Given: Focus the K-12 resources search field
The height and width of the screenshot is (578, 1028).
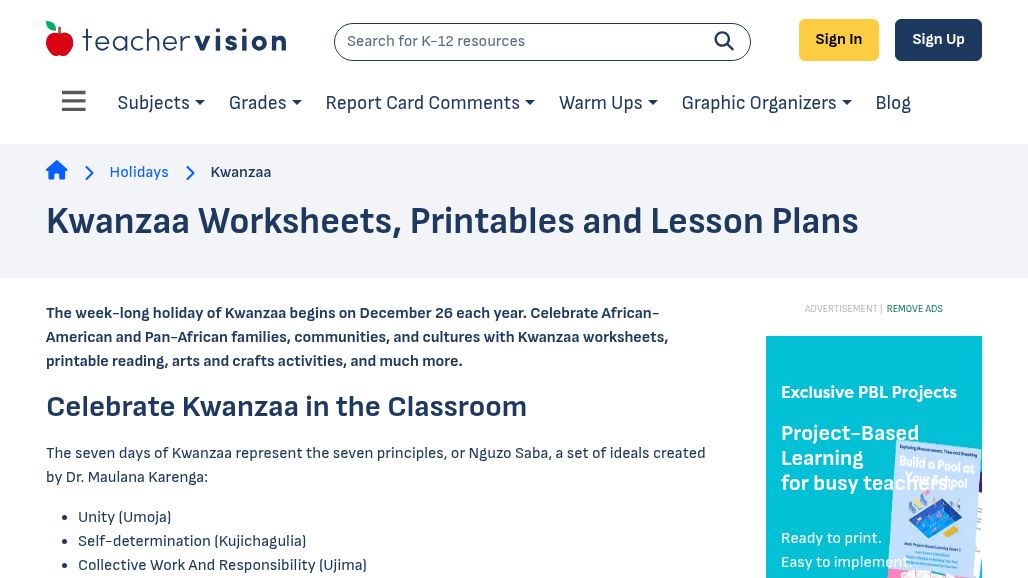Looking at the screenshot, I should click(x=520, y=41).
